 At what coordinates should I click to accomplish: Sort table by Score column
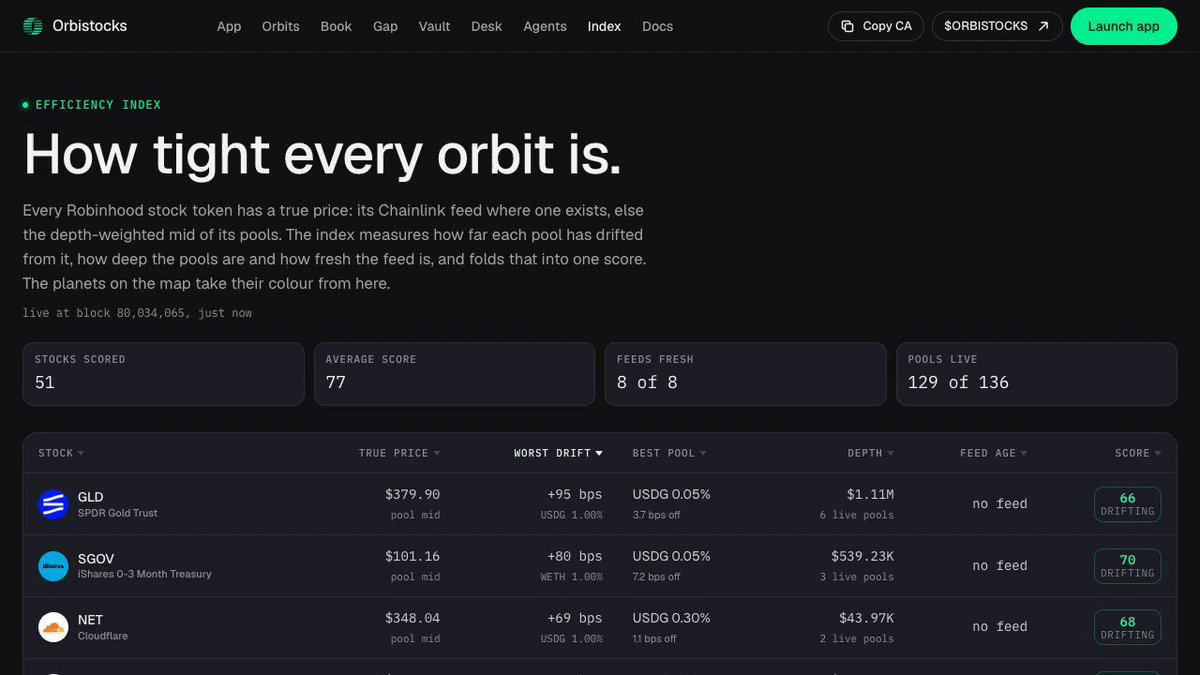[x=1138, y=453]
